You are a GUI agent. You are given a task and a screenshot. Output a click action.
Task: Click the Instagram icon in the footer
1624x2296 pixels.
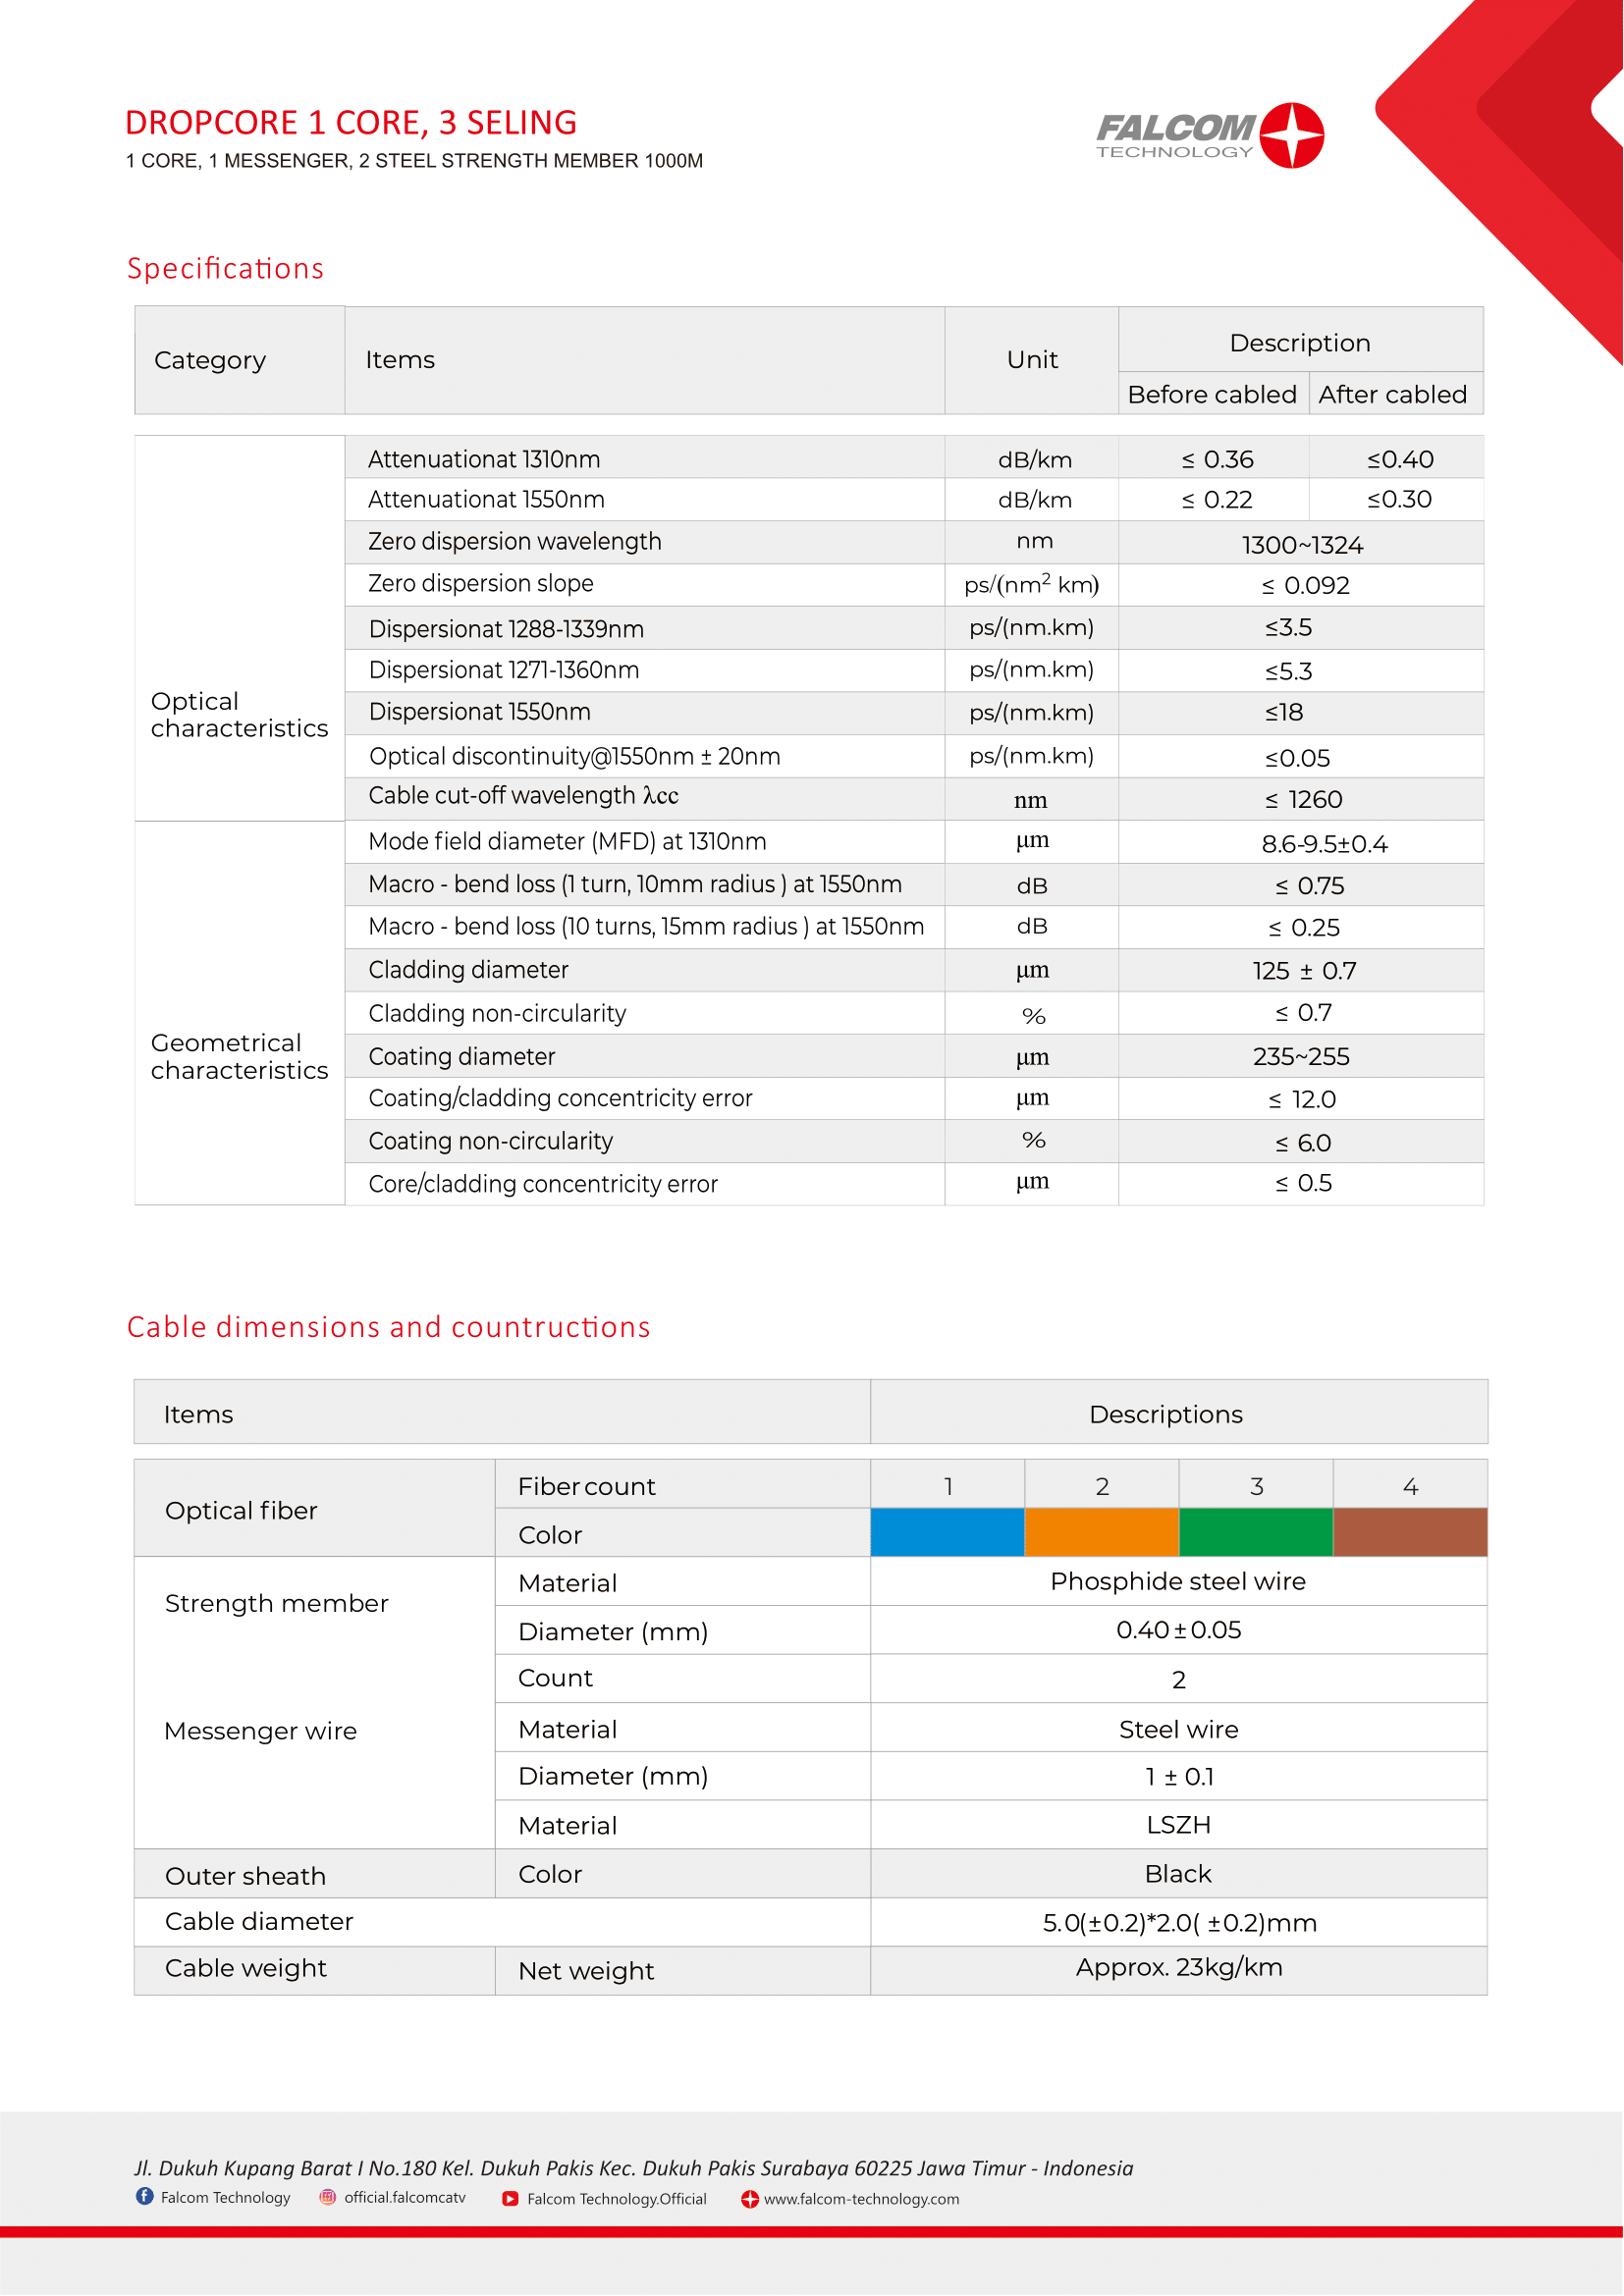[327, 2197]
